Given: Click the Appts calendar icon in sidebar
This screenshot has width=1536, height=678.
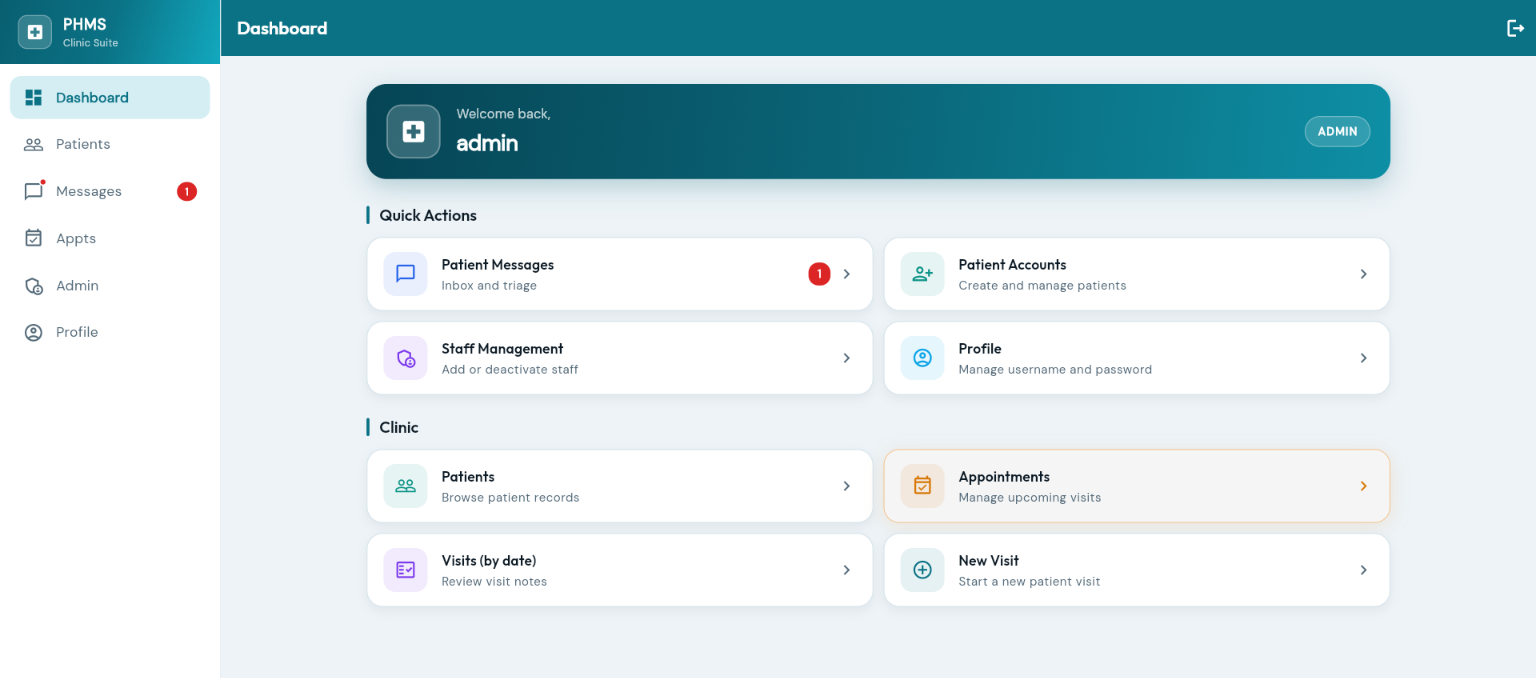Looking at the screenshot, I should point(33,238).
